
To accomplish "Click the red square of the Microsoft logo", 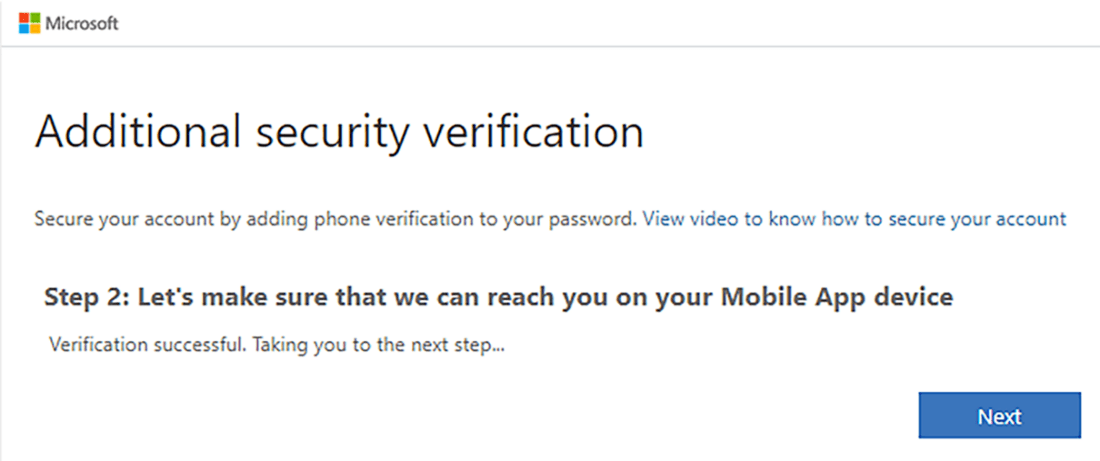I will [x=24, y=18].
